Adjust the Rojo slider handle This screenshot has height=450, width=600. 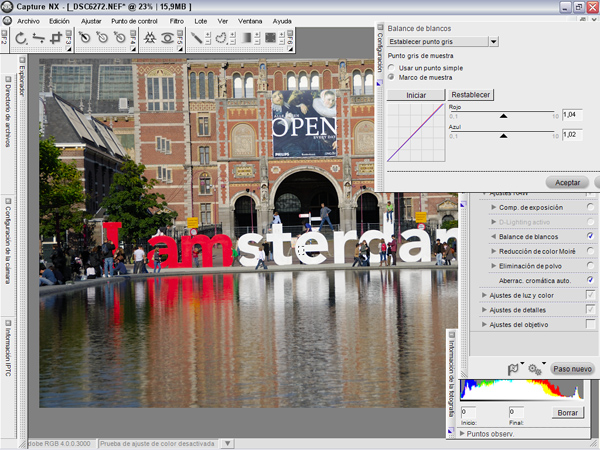coord(504,115)
